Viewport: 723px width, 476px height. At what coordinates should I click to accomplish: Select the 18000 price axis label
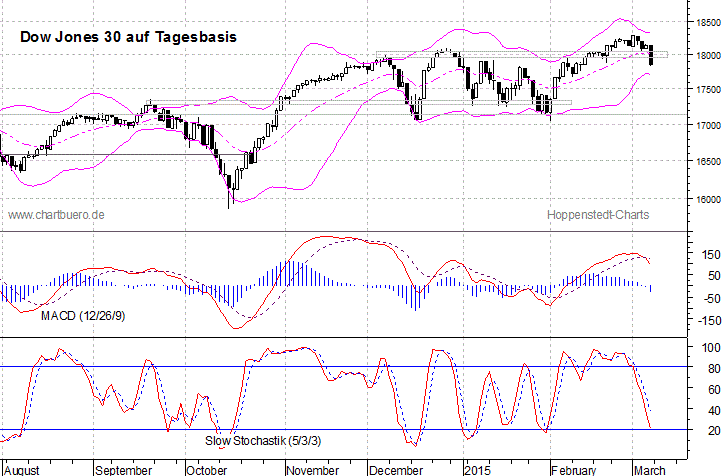(x=709, y=55)
